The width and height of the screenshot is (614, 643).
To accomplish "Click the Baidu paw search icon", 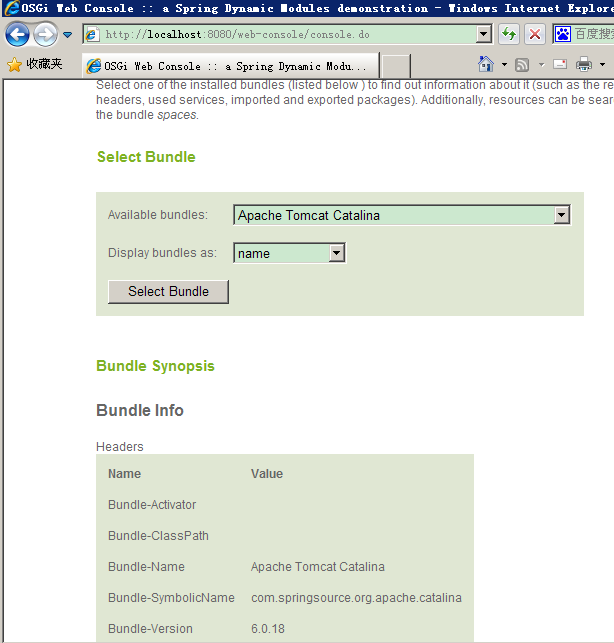I will (563, 34).
